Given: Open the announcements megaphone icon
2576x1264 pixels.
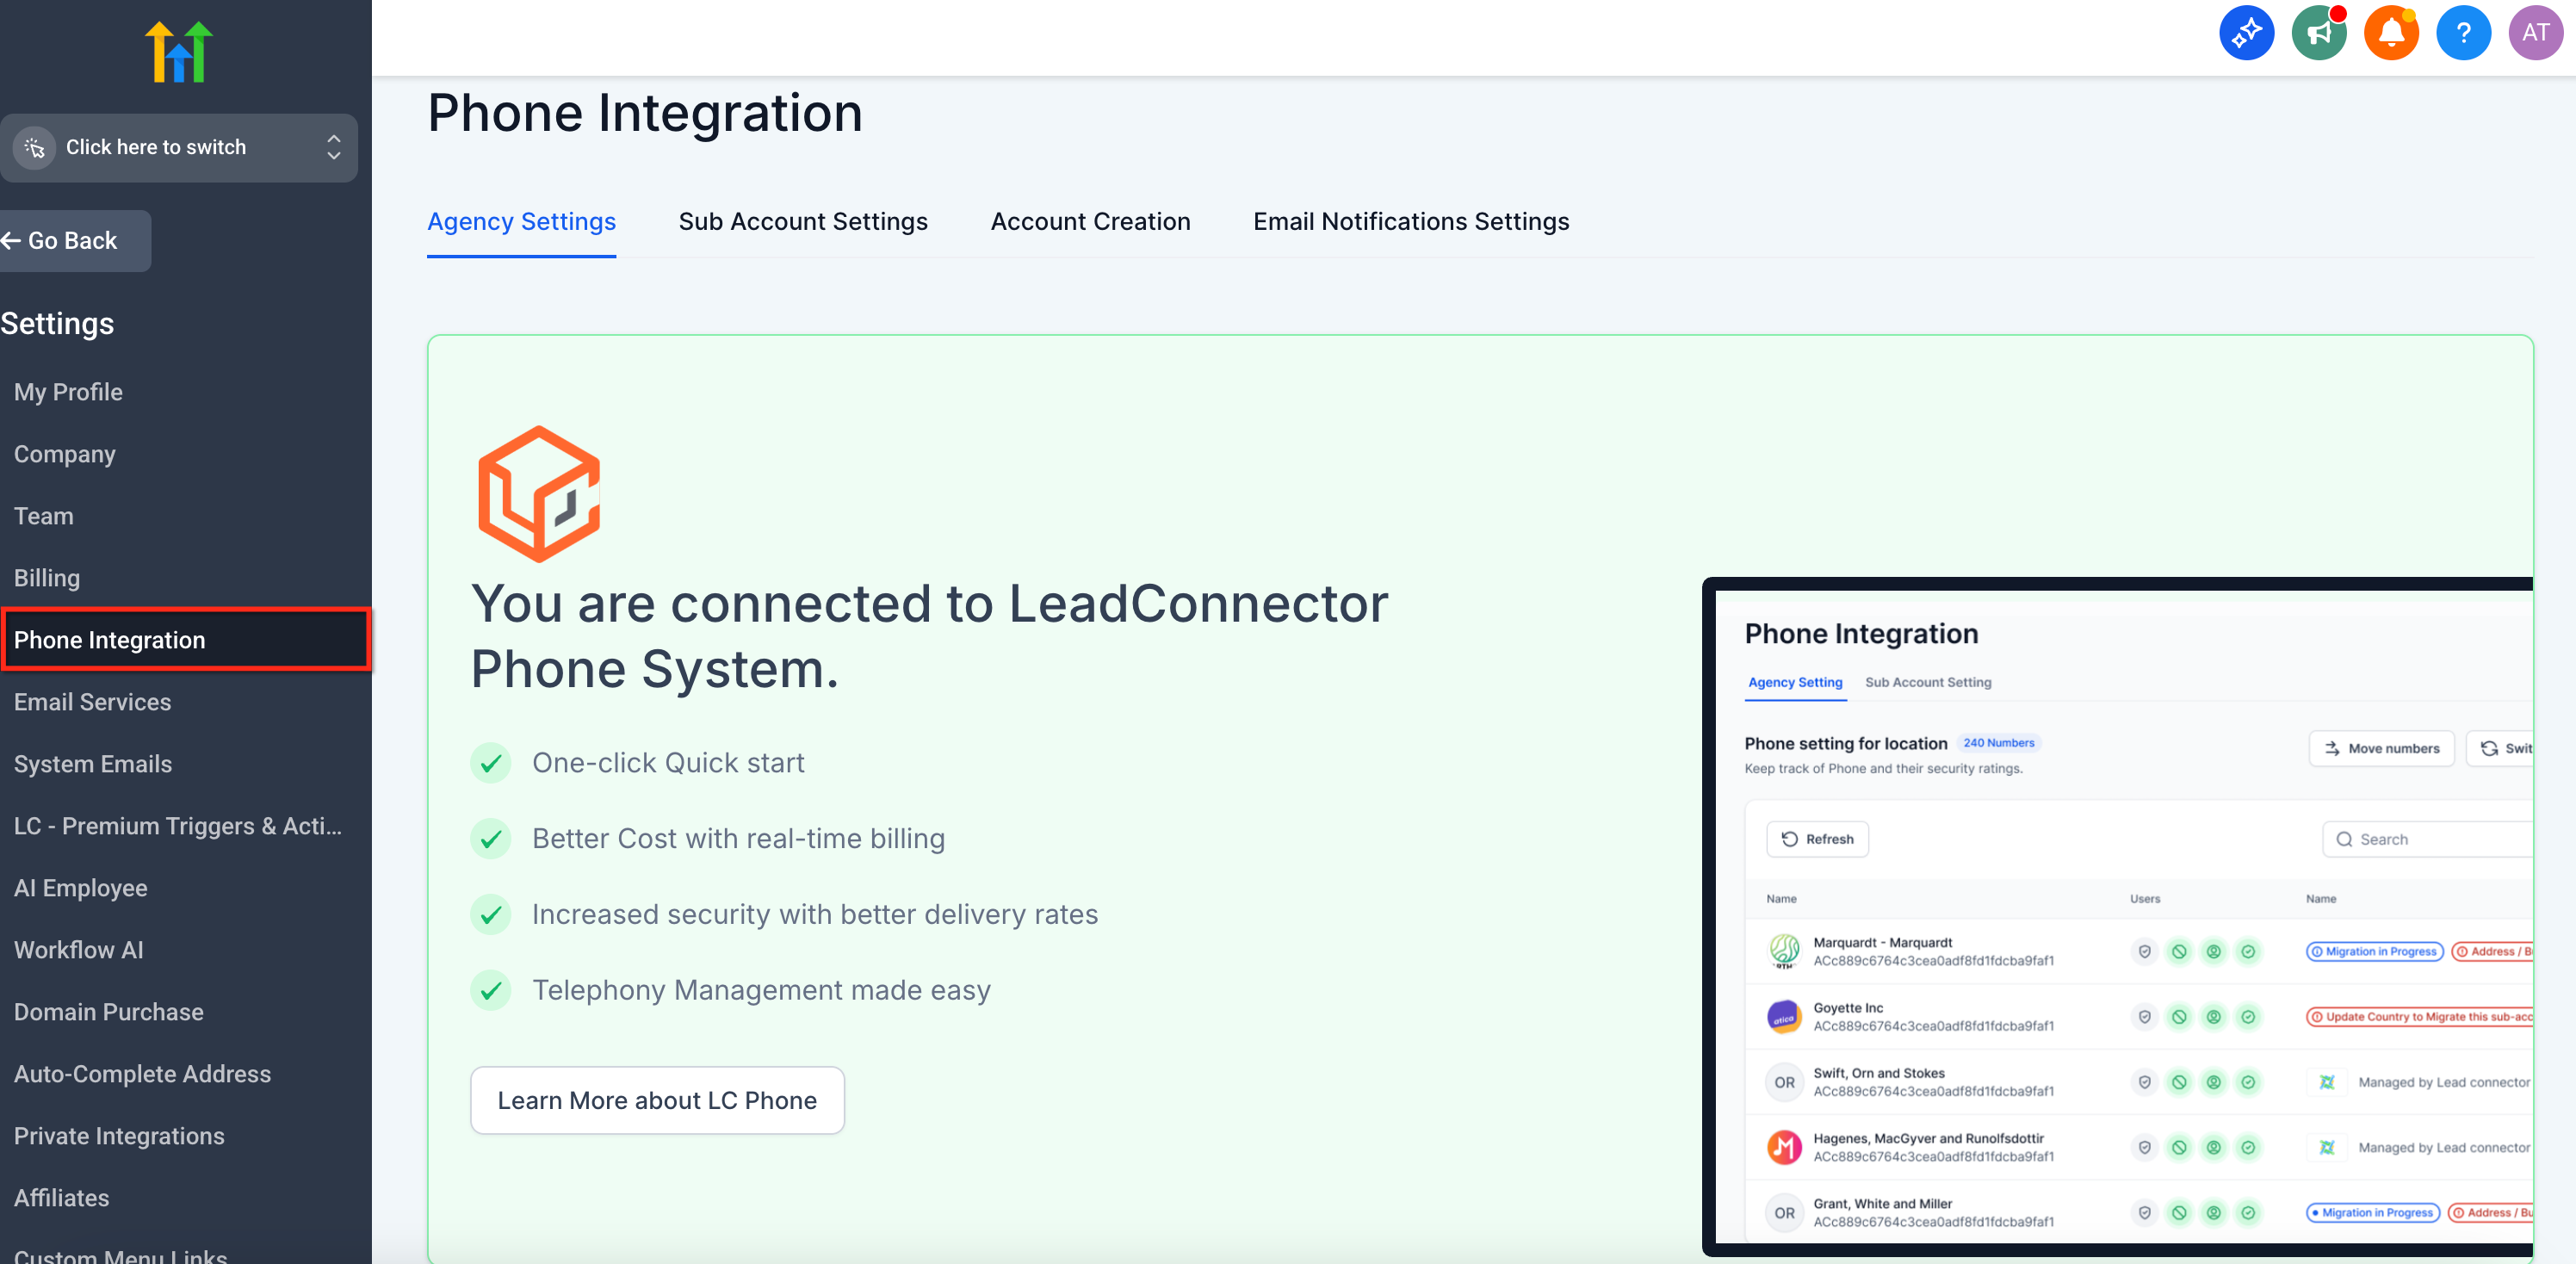Looking at the screenshot, I should (x=2318, y=33).
